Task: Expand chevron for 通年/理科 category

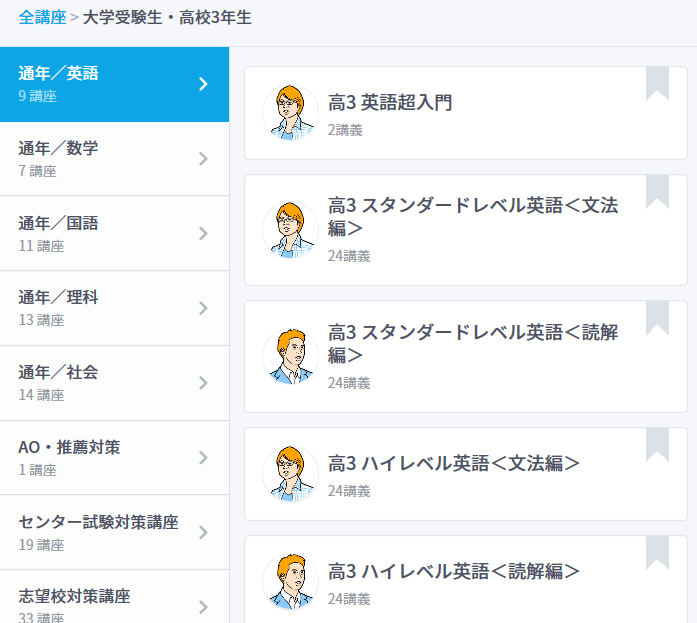Action: [x=203, y=308]
